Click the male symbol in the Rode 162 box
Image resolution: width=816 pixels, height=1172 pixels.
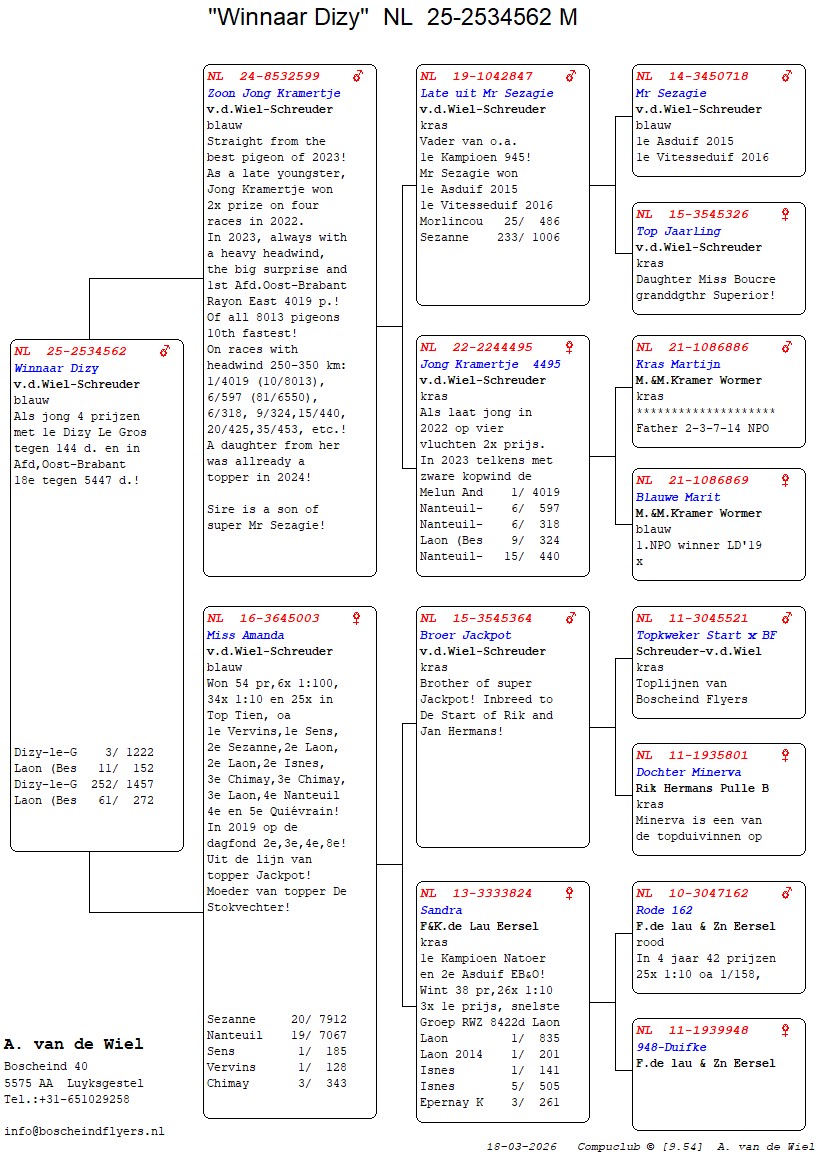(786, 893)
